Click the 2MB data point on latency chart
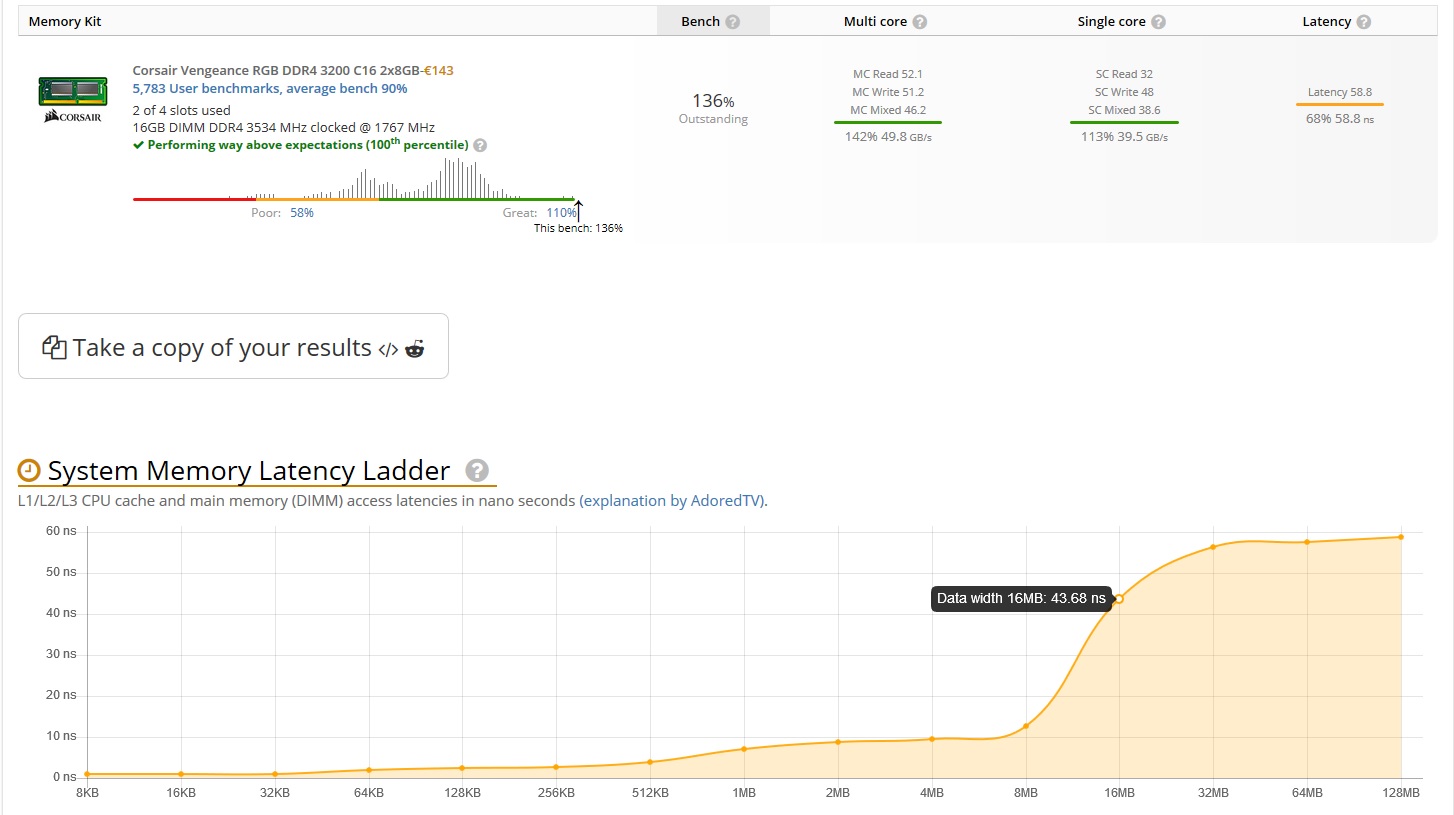Image resolution: width=1454 pixels, height=815 pixels. point(838,742)
